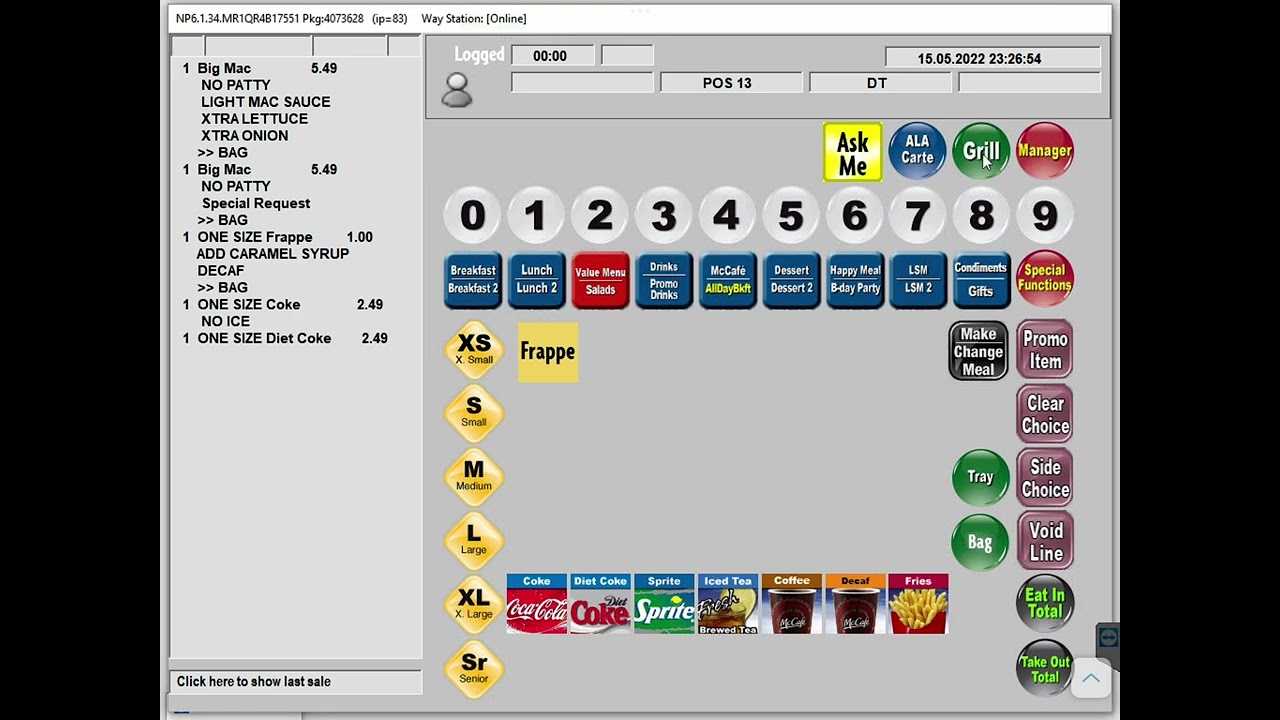Open Happy Meal B-day Party tab
Viewport: 1280px width, 720px height.
point(855,280)
